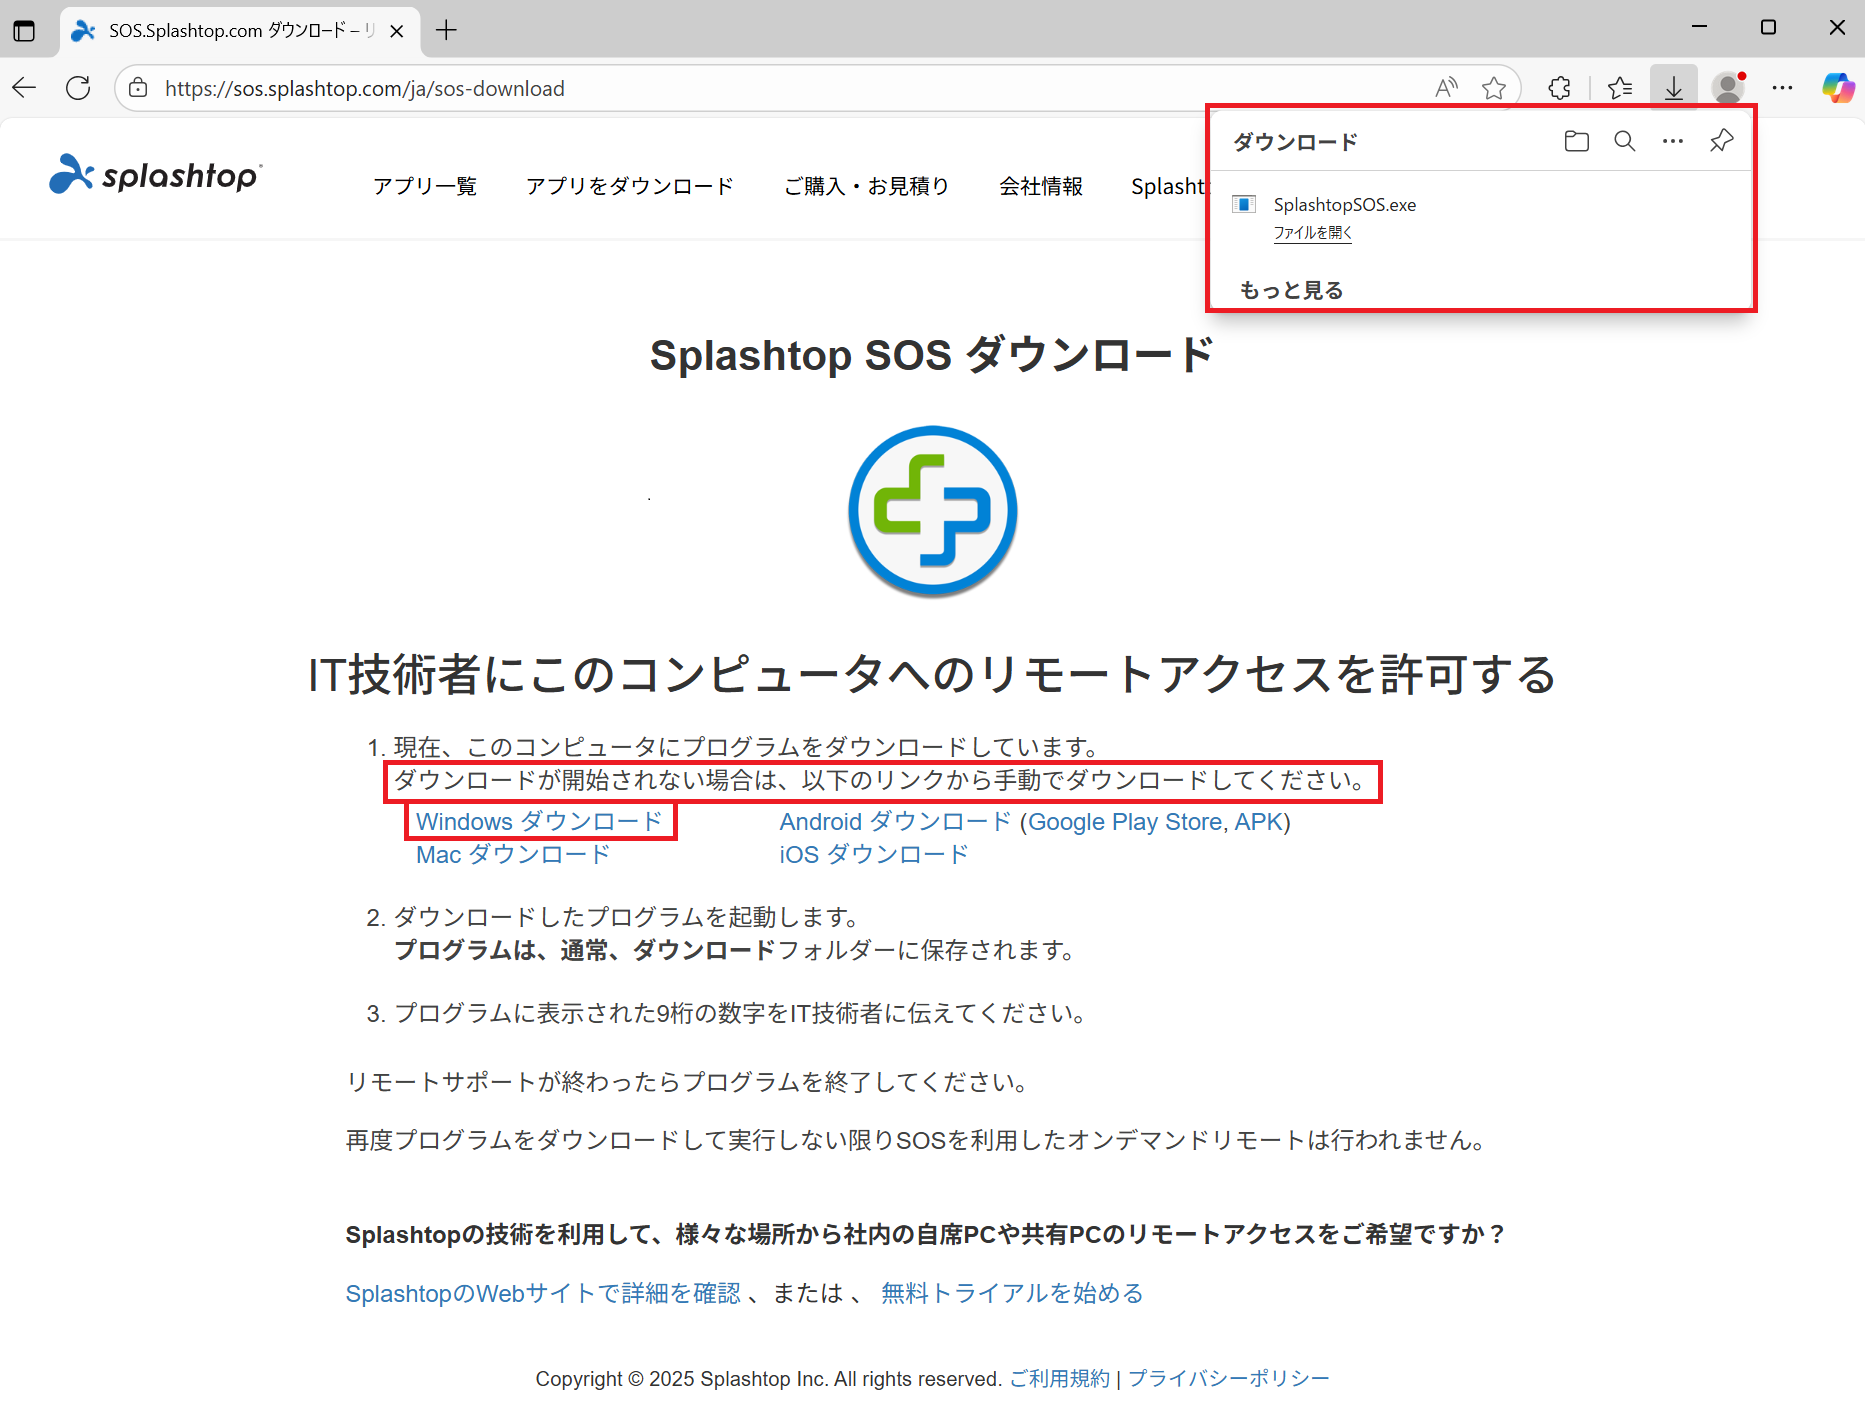Click the ファイルを開く link
1865x1424 pixels.
[1313, 233]
